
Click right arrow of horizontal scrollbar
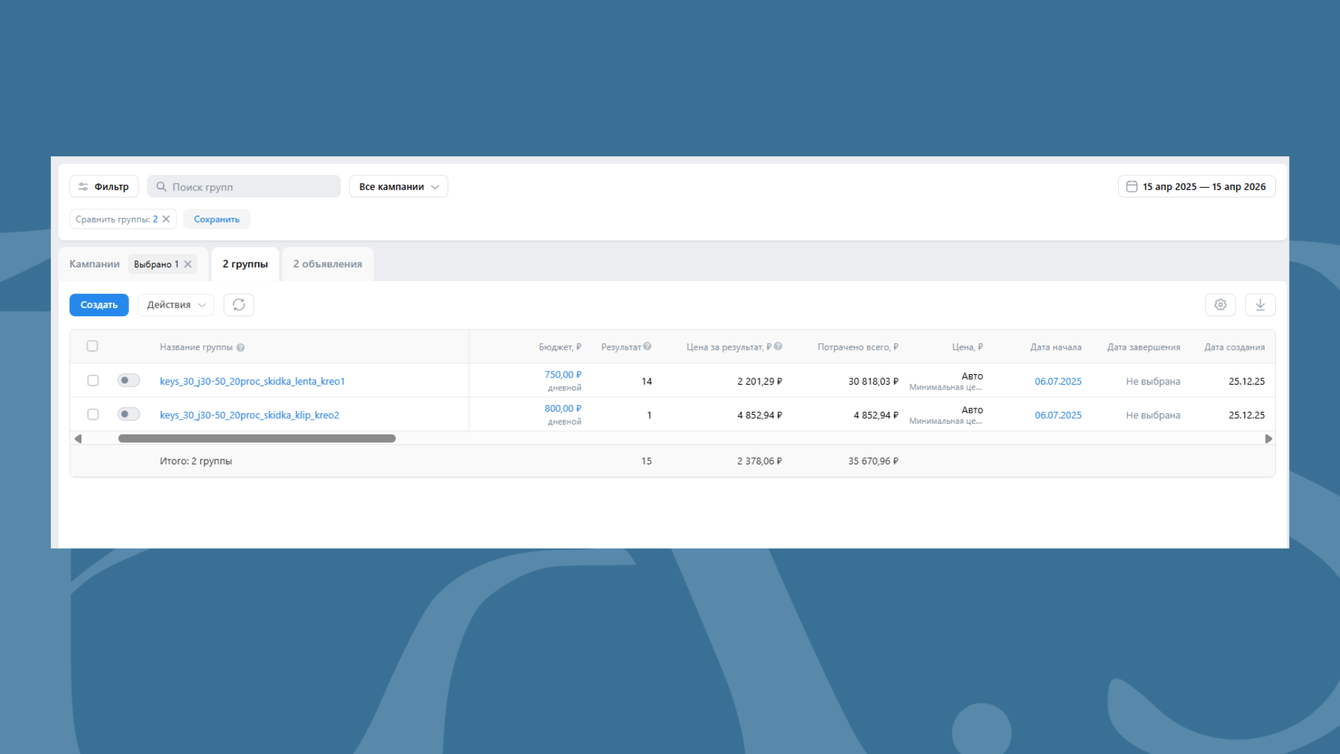click(x=1268, y=438)
